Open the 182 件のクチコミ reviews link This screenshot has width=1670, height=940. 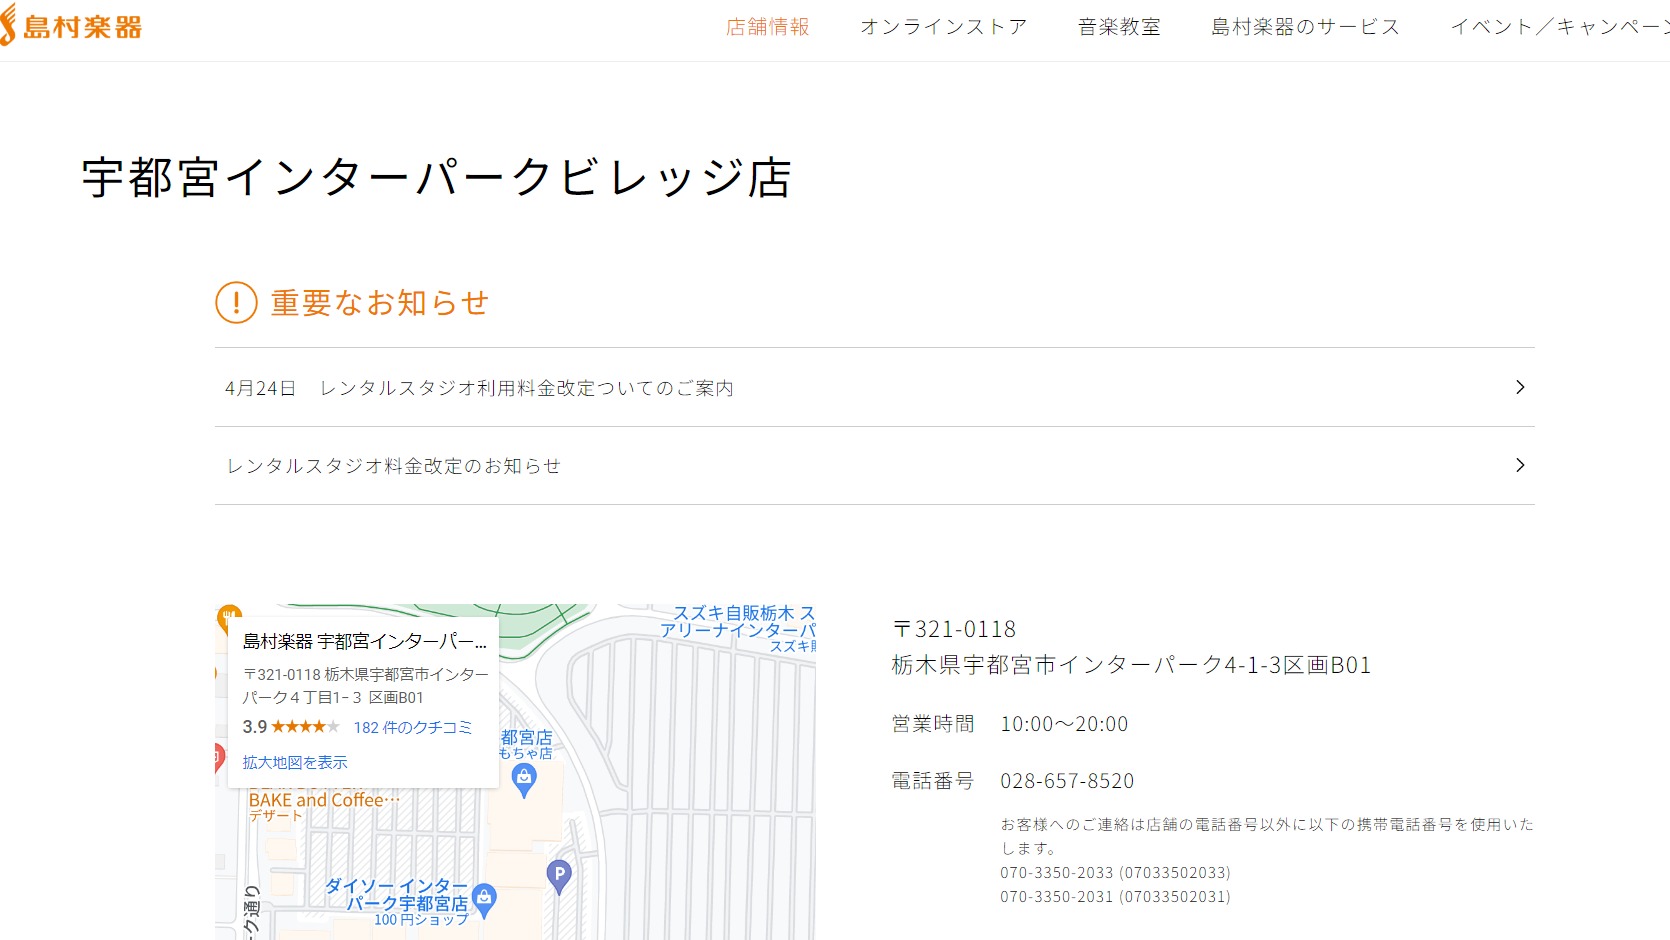412,727
